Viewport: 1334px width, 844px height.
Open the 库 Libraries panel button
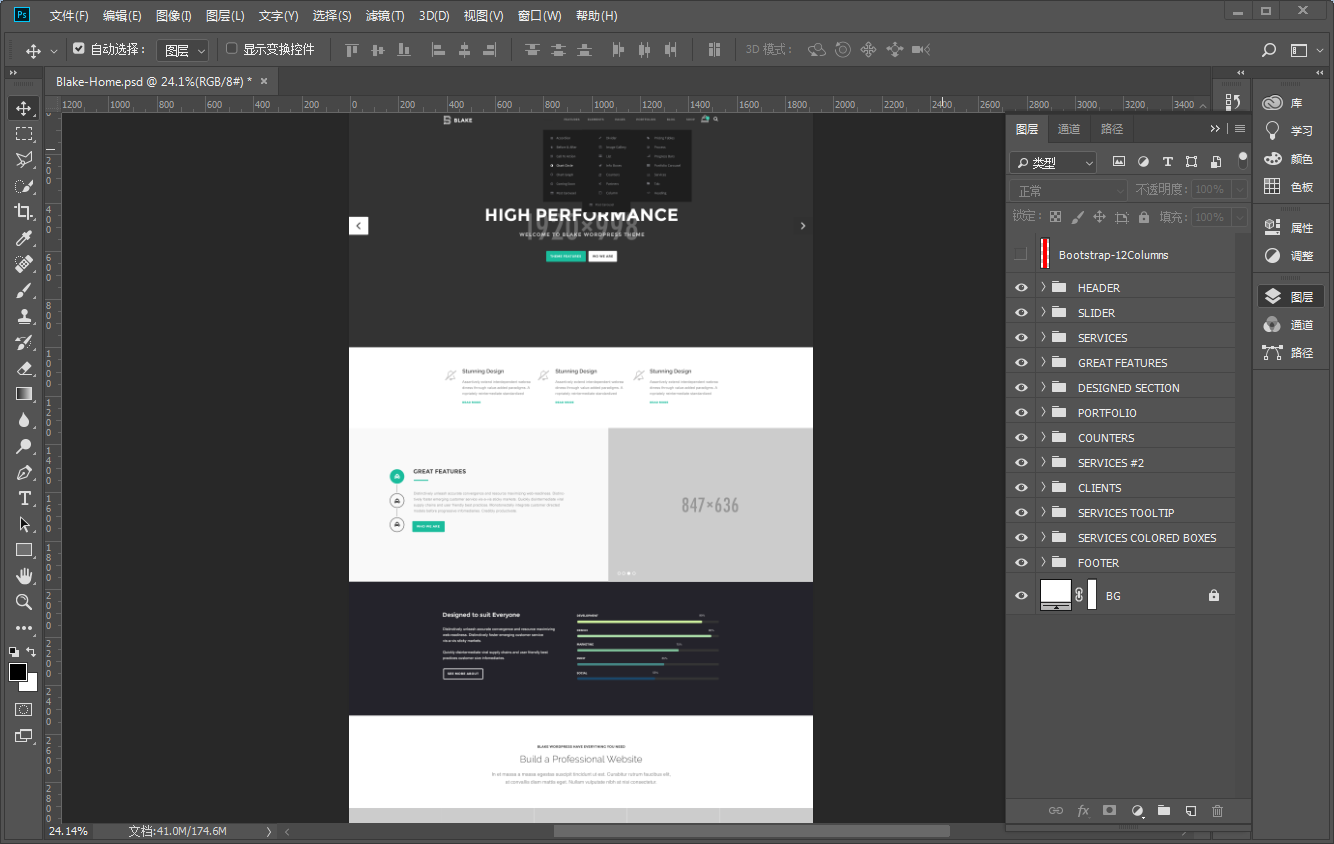click(1288, 103)
